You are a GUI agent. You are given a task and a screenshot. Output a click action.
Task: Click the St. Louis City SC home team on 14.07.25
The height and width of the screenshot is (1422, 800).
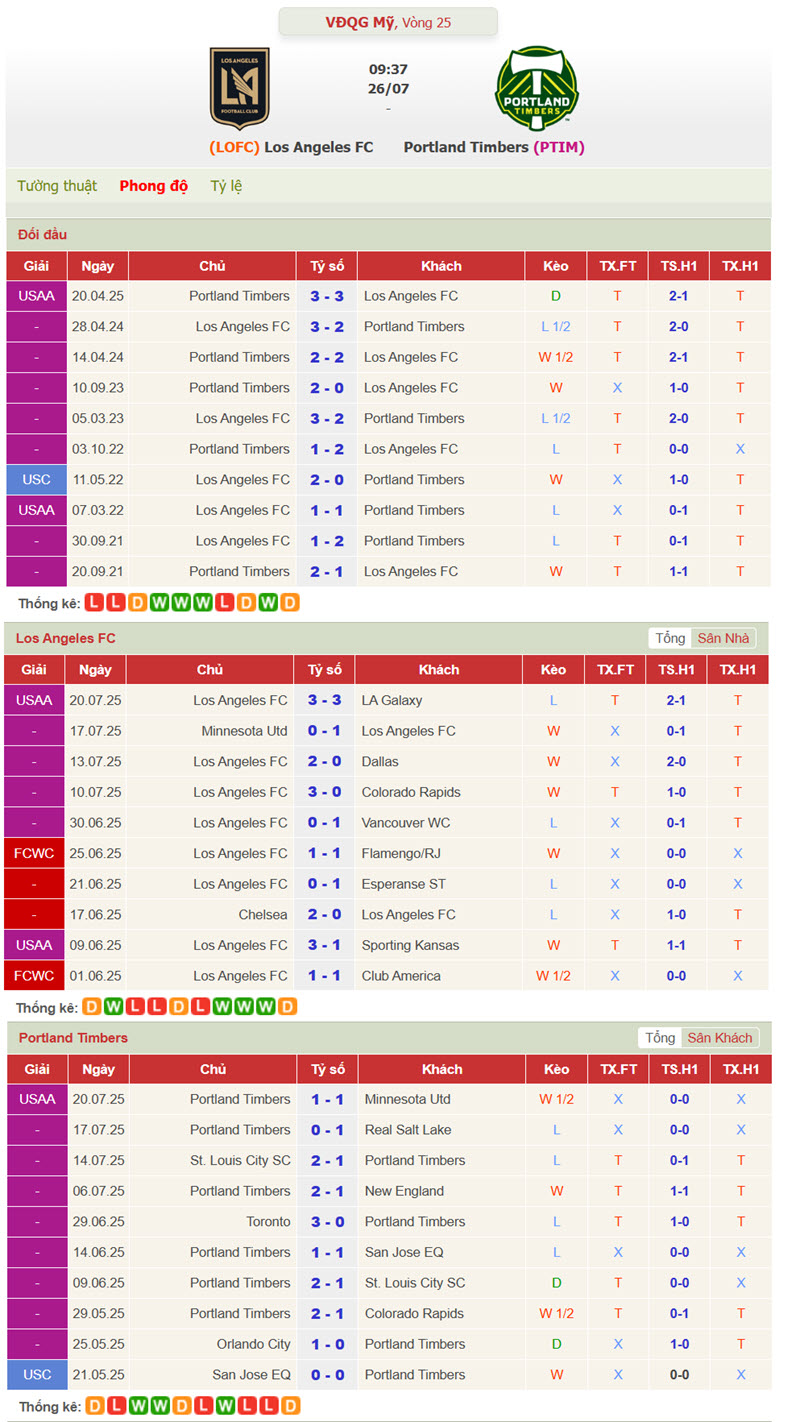point(240,1161)
